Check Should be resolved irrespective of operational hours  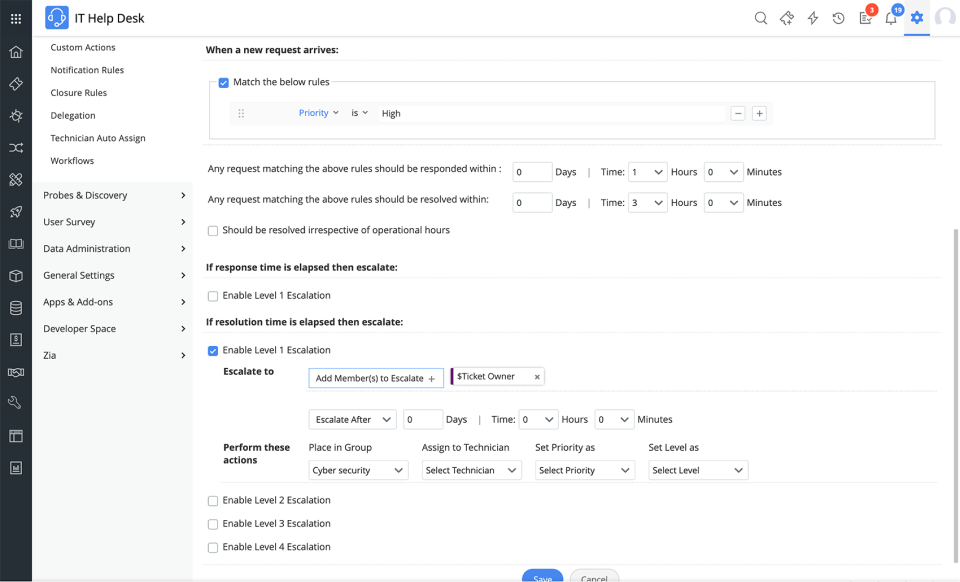click(212, 229)
